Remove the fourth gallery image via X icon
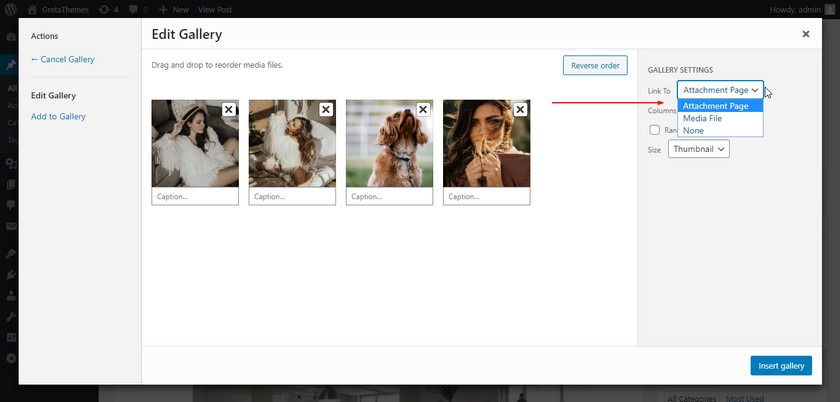 (x=520, y=110)
